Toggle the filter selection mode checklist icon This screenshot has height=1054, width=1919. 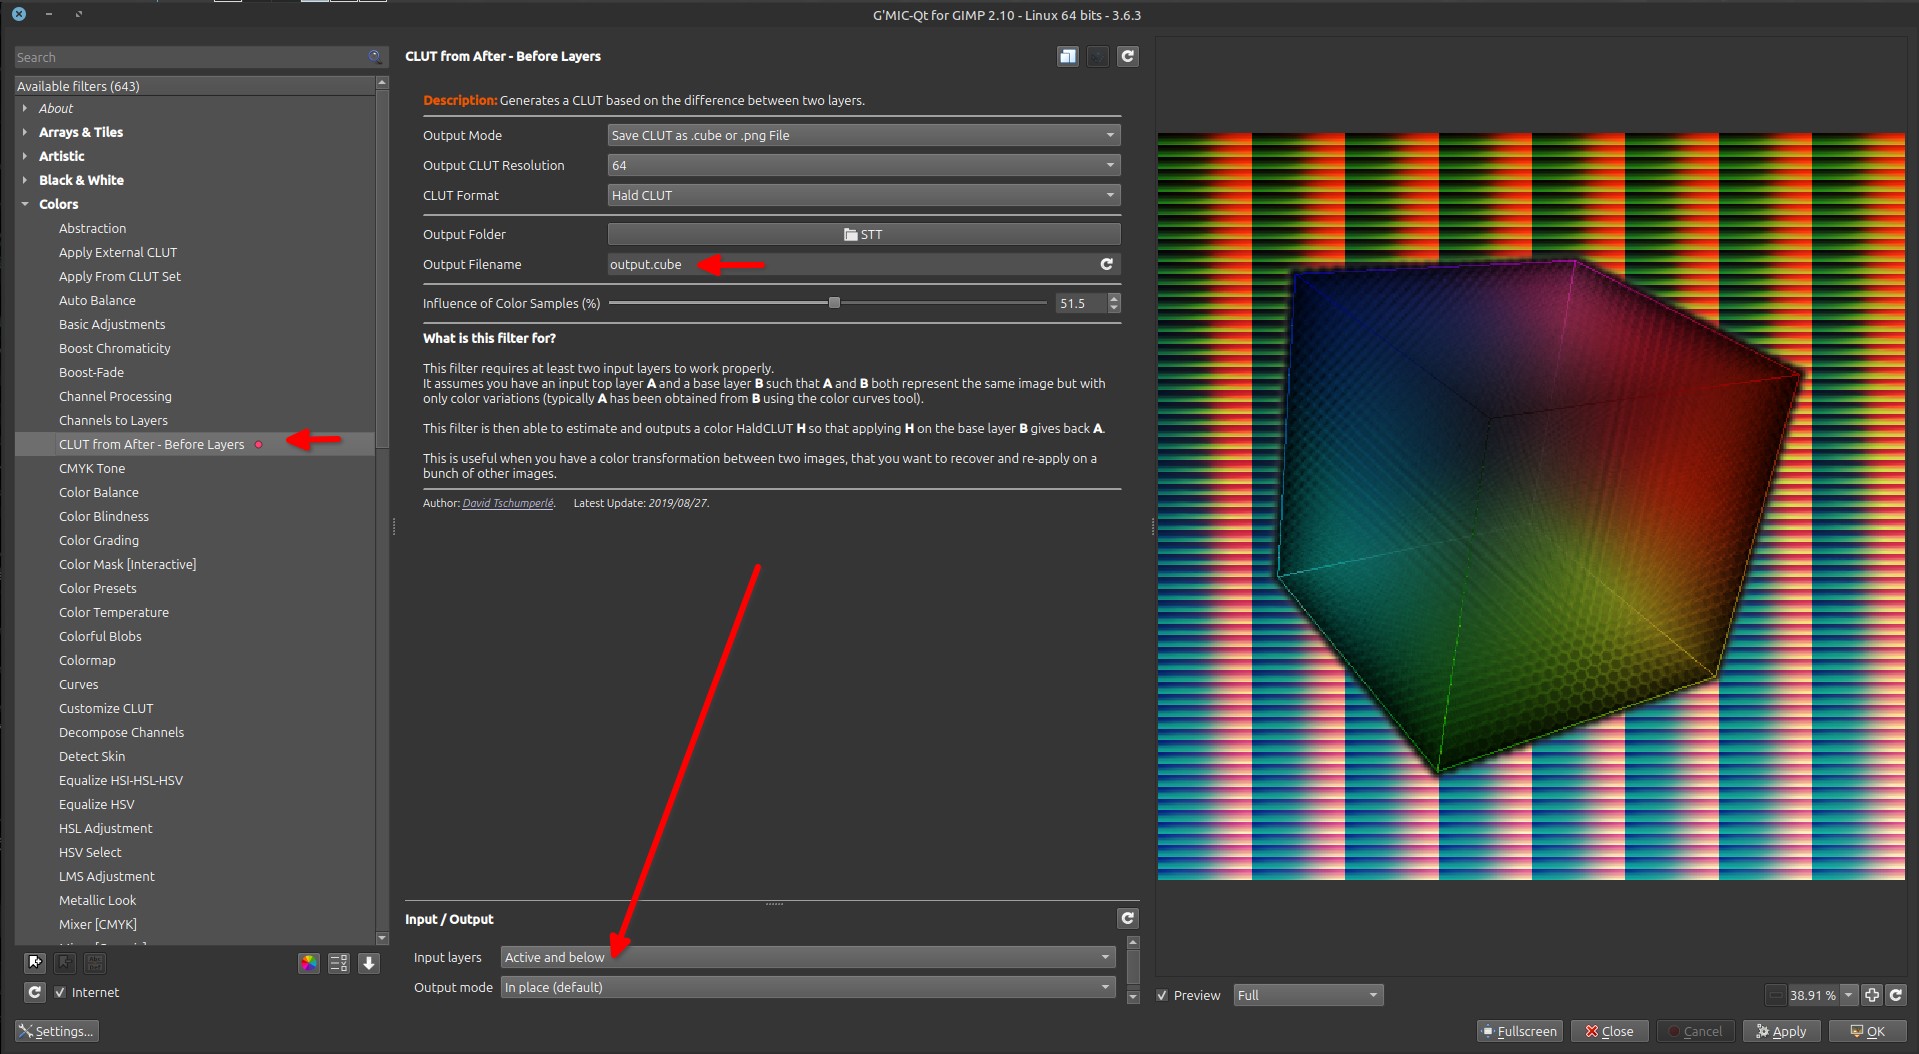pos(339,963)
